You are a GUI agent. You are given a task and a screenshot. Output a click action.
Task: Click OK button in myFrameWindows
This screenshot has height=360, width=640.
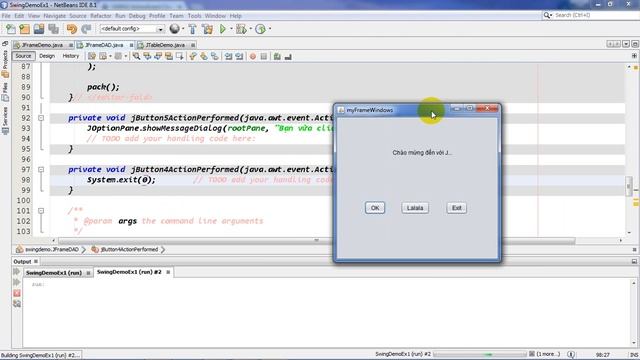pos(375,208)
